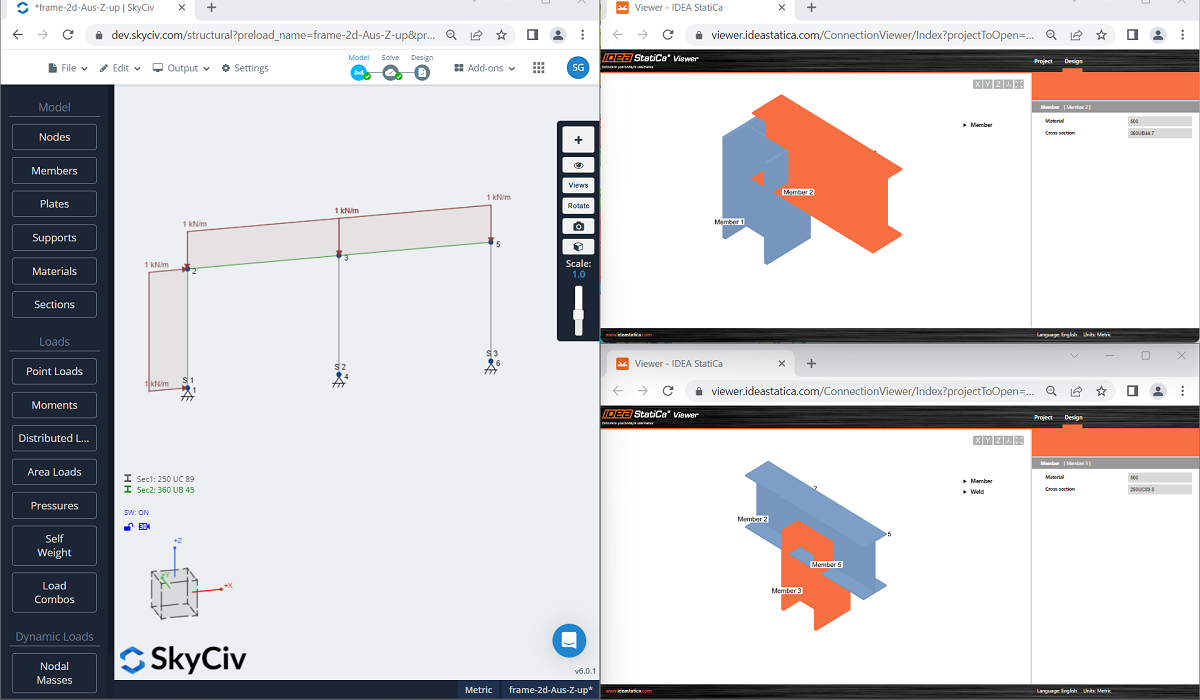Open the SkyCiv apps grid icon
This screenshot has width=1200, height=700.
pyautogui.click(x=539, y=68)
